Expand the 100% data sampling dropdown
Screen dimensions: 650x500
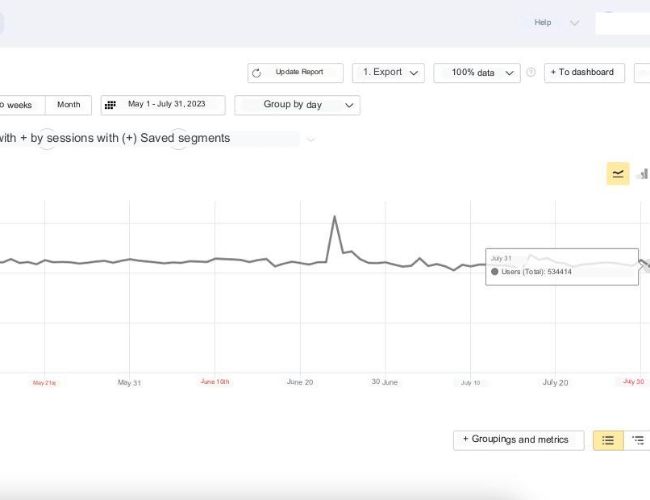pos(477,73)
